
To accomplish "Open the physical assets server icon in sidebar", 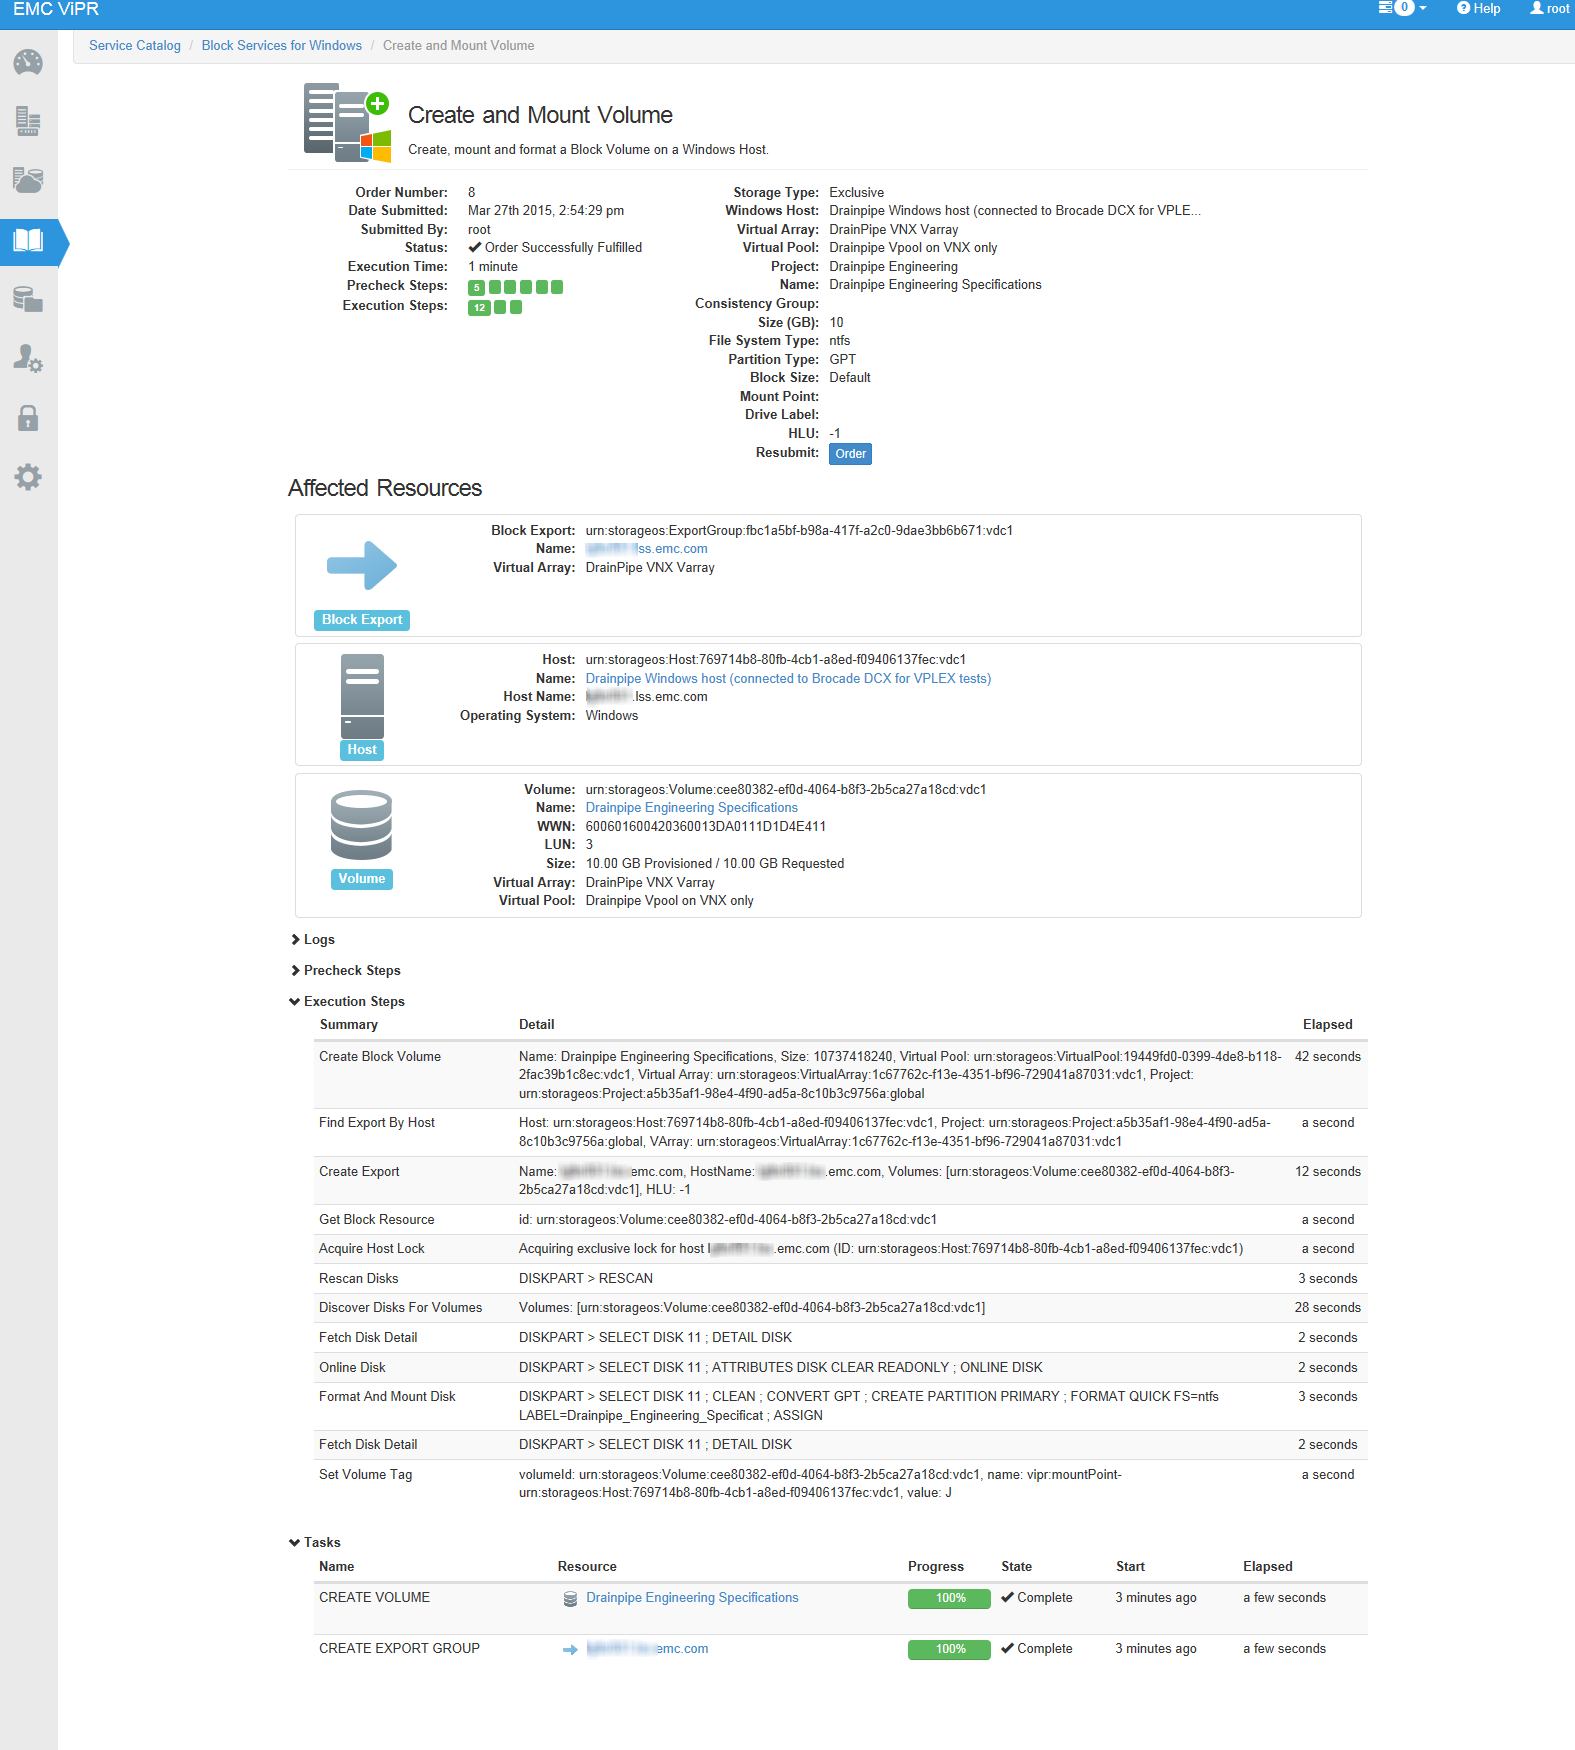I will (x=28, y=121).
